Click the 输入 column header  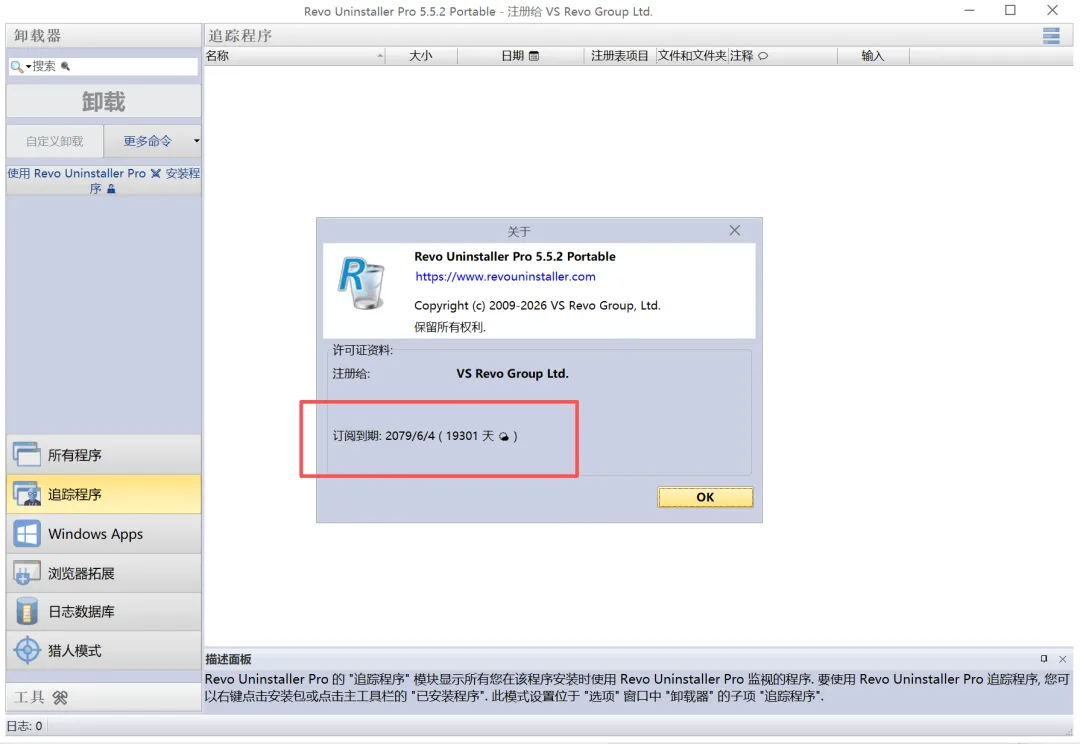[873, 56]
